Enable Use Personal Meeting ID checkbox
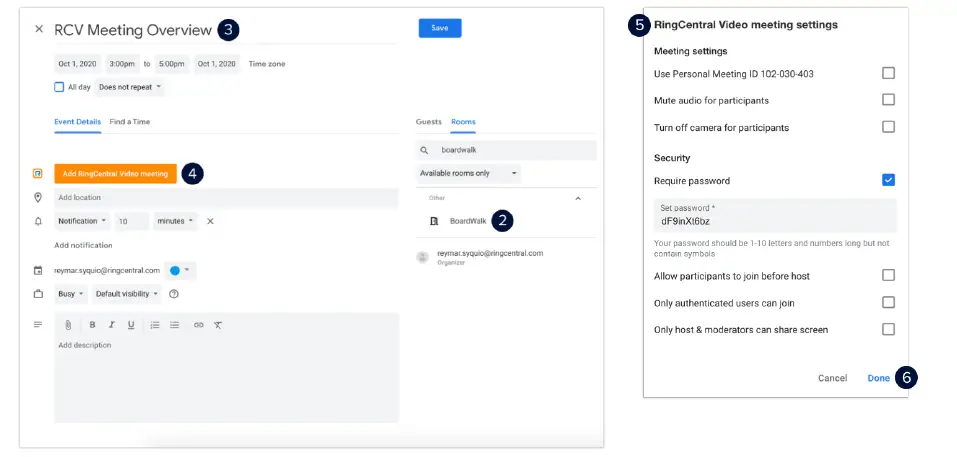This screenshot has width=957, height=457. pyautogui.click(x=889, y=73)
